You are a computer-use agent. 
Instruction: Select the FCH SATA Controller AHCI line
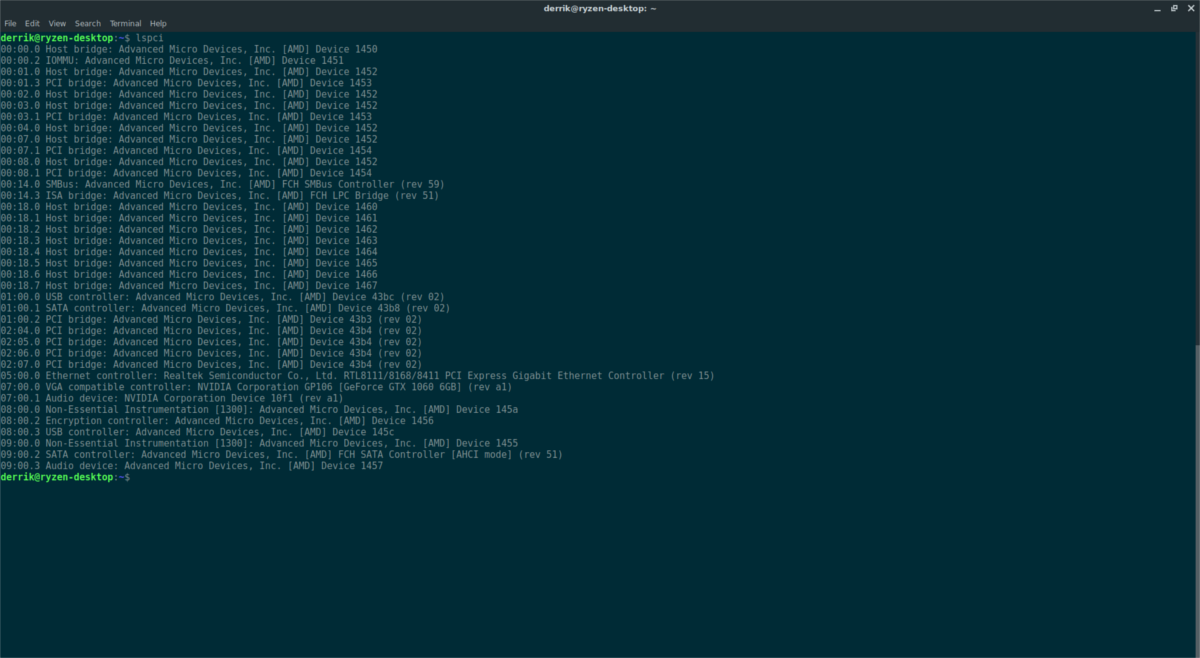282,454
